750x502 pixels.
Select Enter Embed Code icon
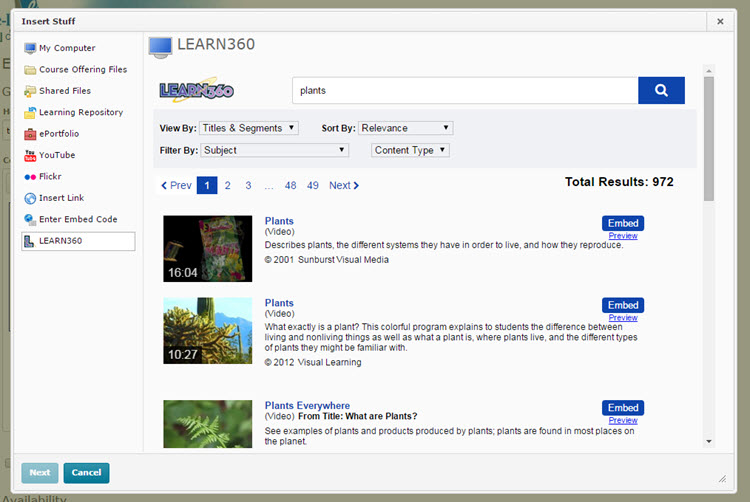point(30,219)
